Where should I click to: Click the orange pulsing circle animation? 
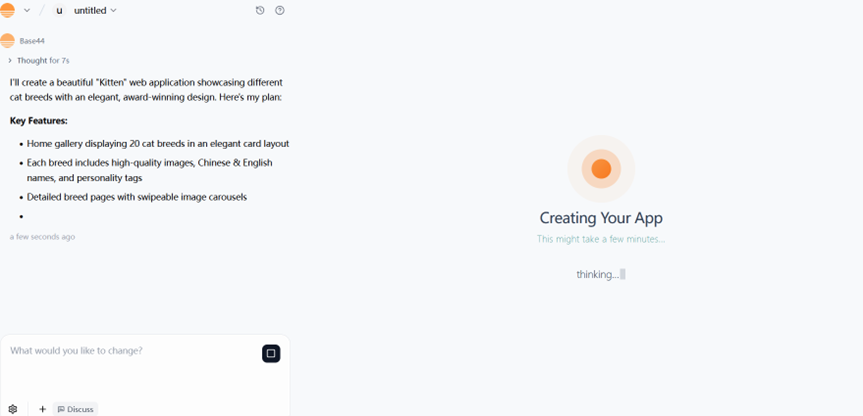601,169
